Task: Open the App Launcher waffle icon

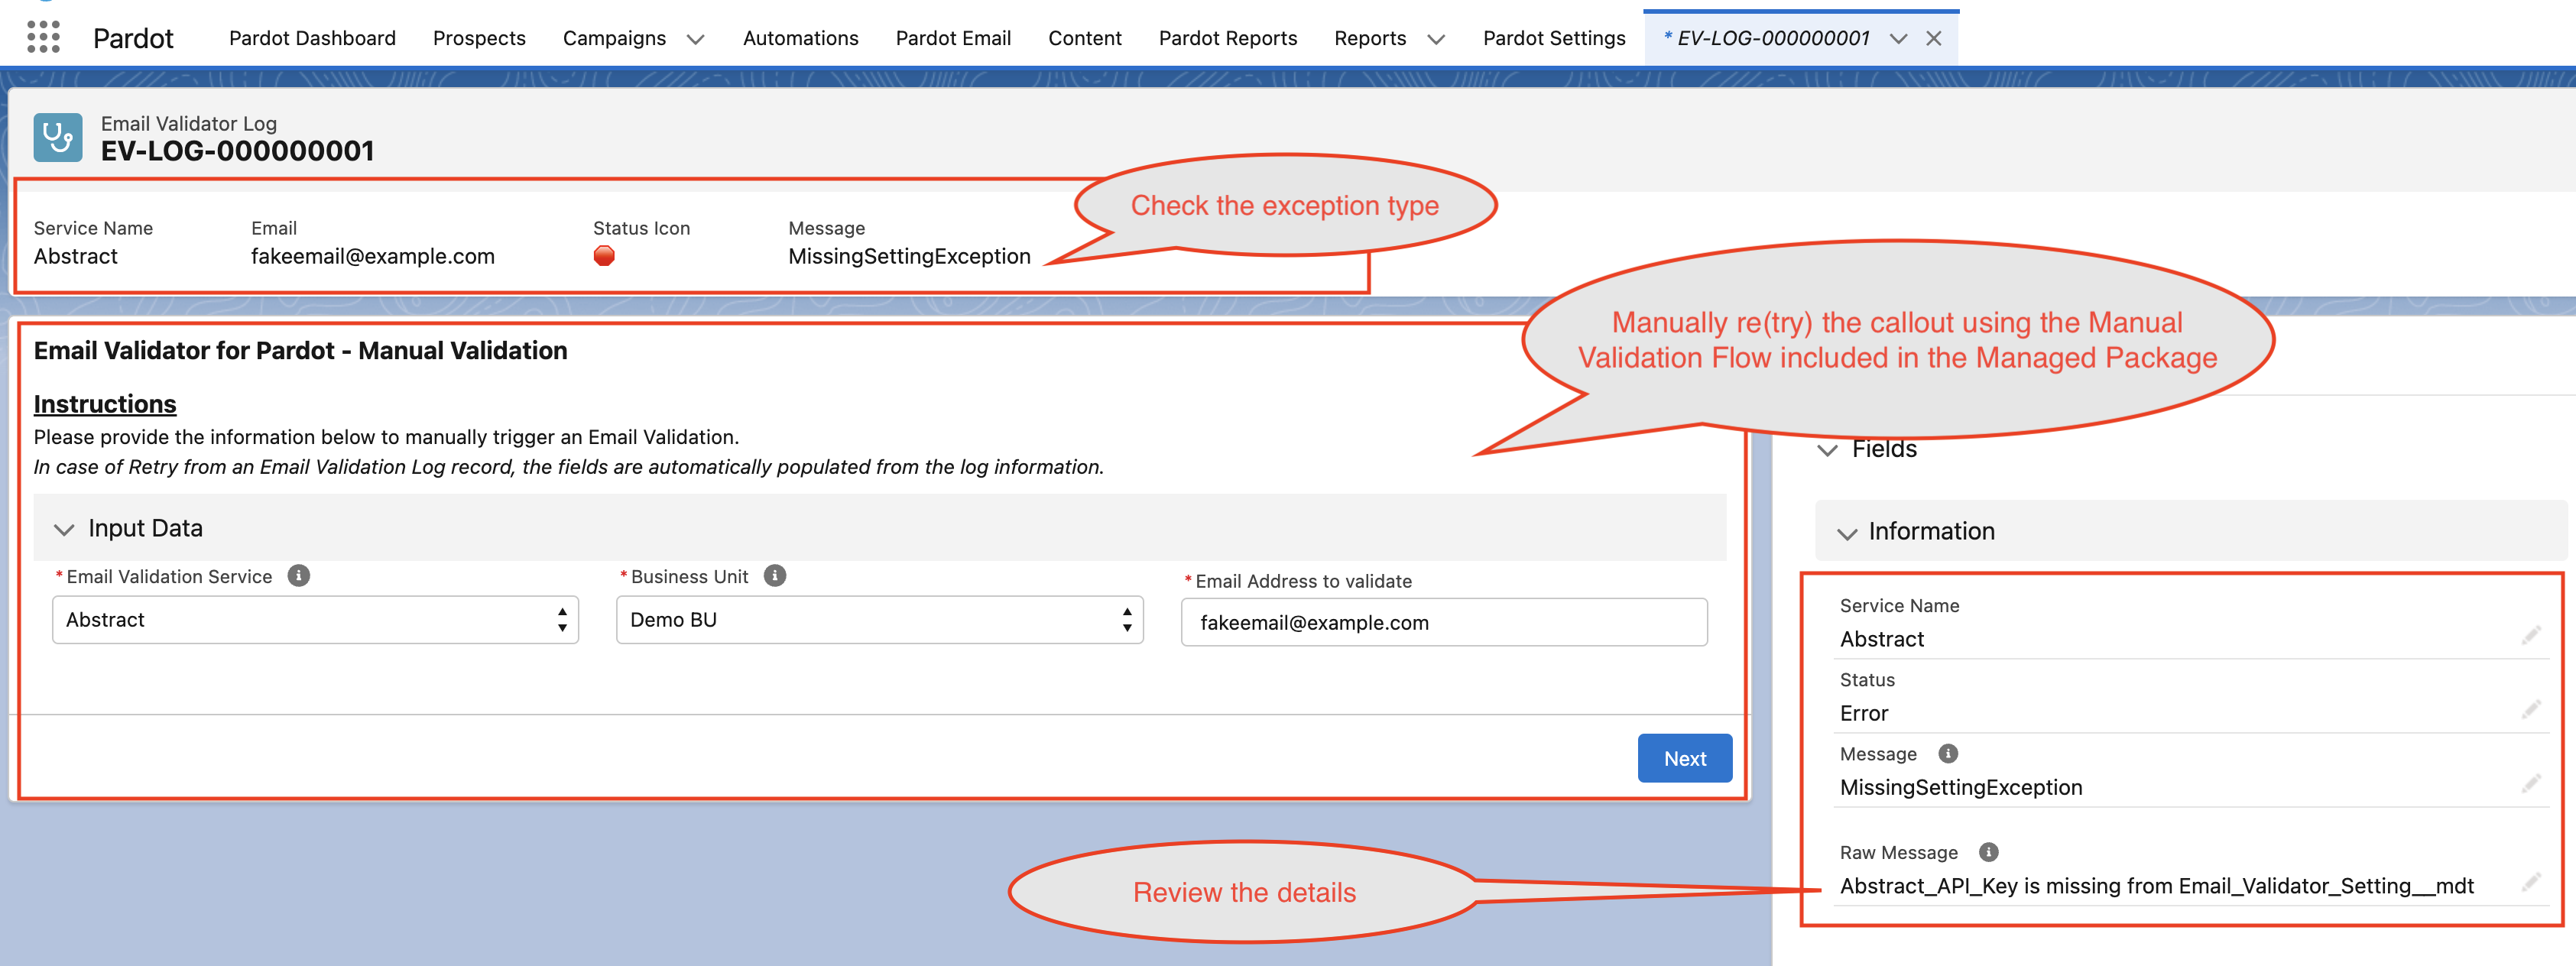Action: point(43,38)
